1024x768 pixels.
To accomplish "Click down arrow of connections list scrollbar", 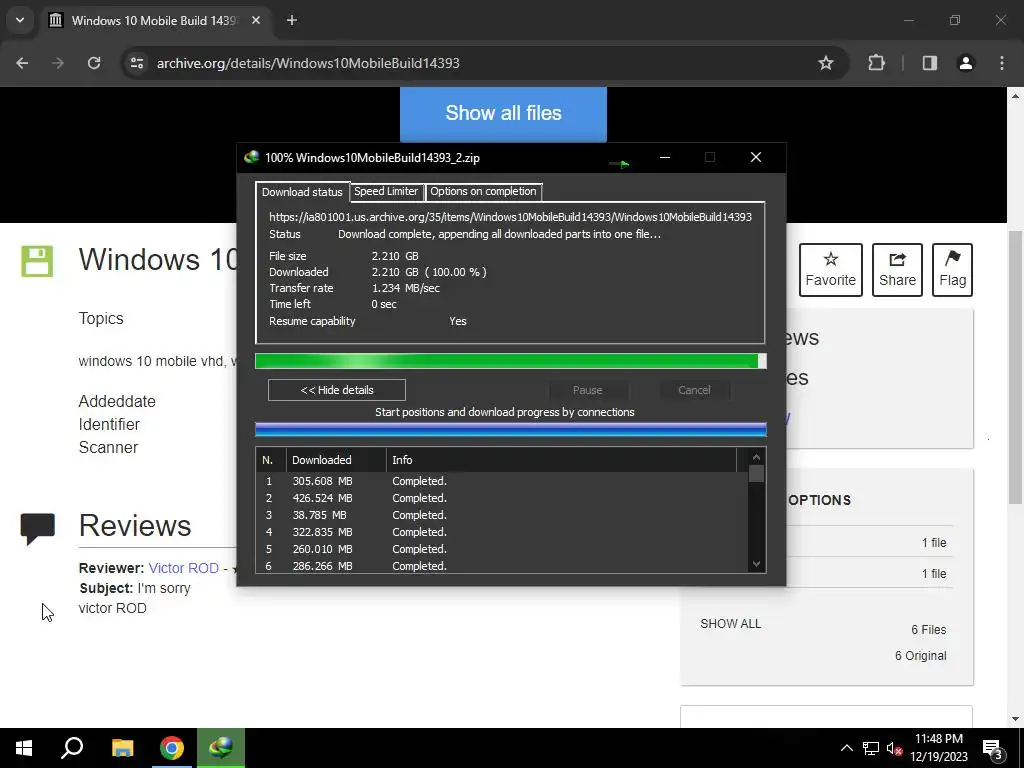I will (x=756, y=564).
